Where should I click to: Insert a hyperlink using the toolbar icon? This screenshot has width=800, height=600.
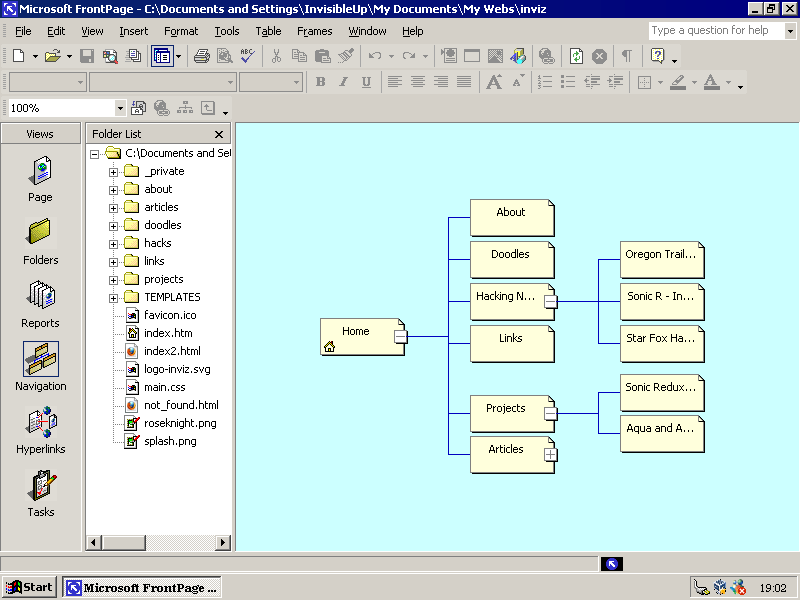click(547, 56)
